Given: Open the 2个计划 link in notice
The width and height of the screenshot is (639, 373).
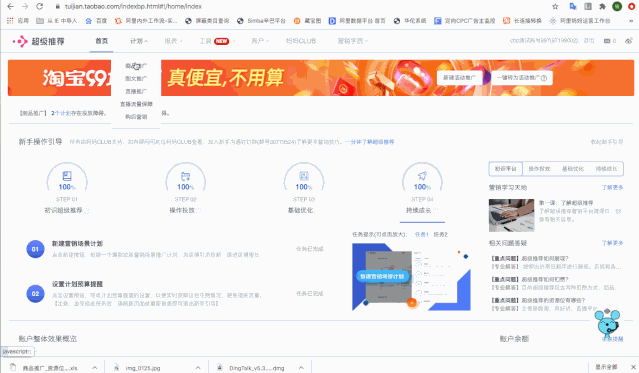Looking at the screenshot, I should [x=61, y=113].
